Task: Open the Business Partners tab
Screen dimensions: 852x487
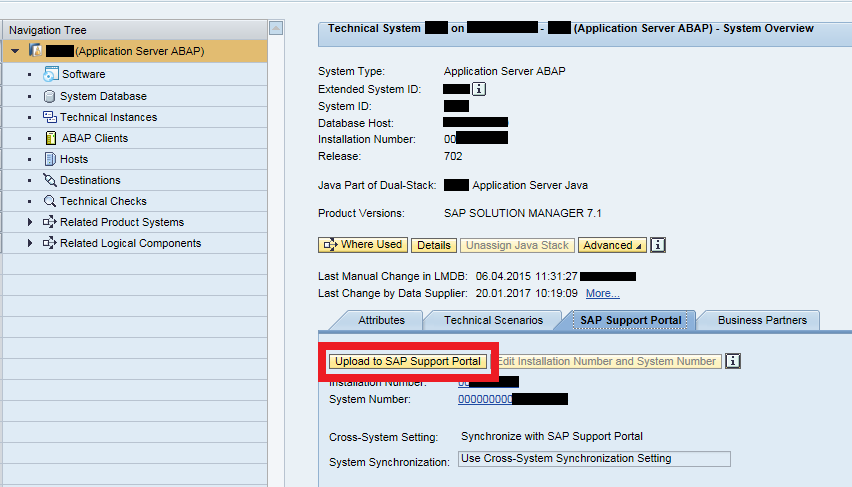Action: (762, 320)
